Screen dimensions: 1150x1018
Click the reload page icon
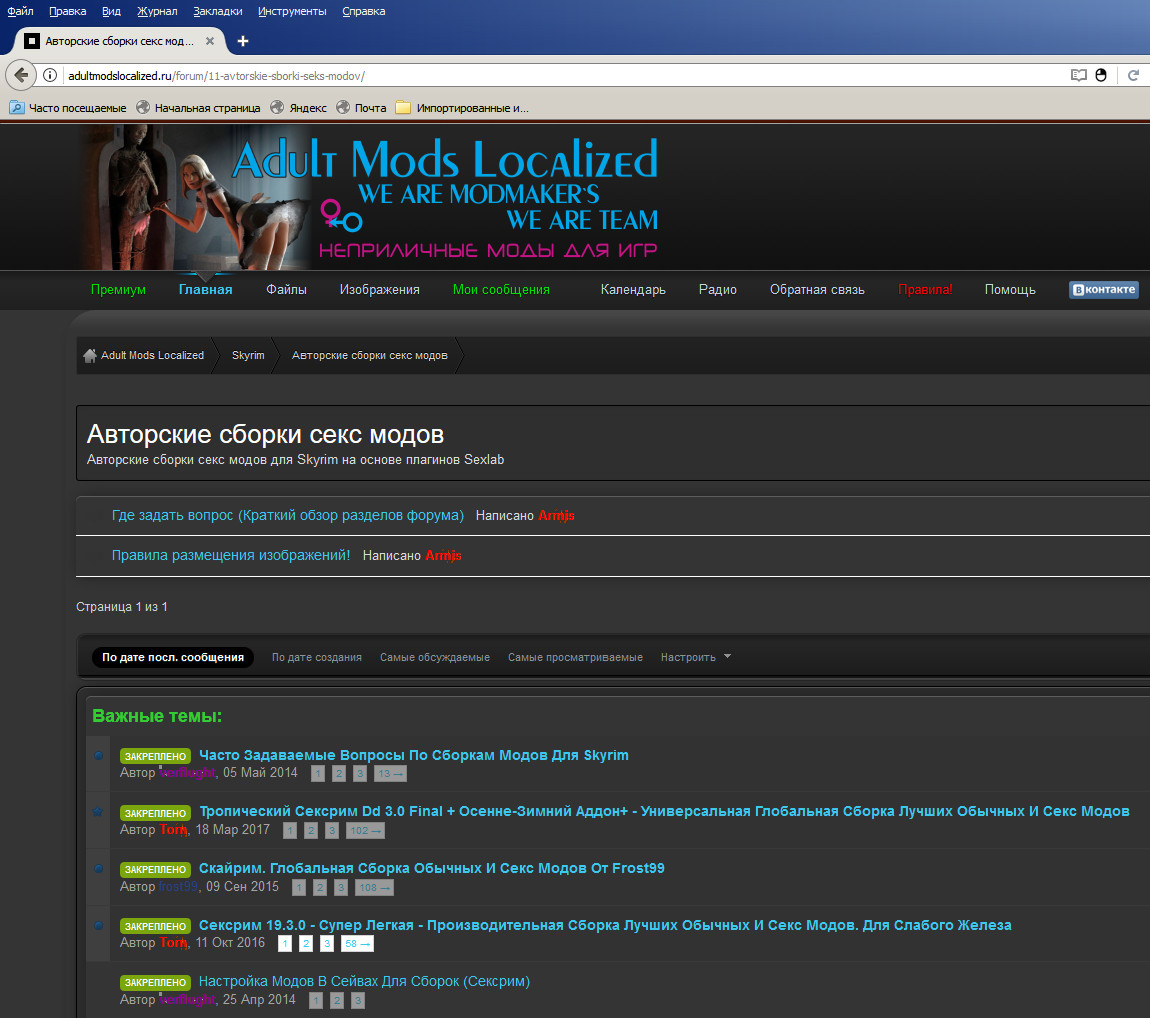(x=1133, y=76)
